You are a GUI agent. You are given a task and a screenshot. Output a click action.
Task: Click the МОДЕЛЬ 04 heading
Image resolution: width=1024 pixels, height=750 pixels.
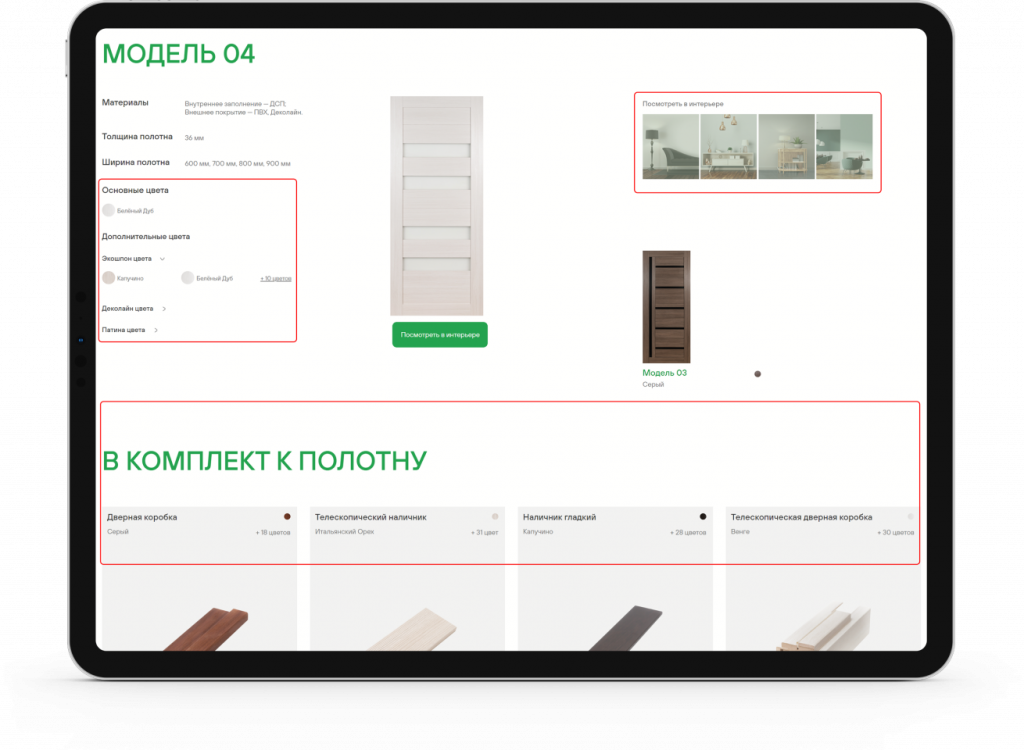pos(178,54)
